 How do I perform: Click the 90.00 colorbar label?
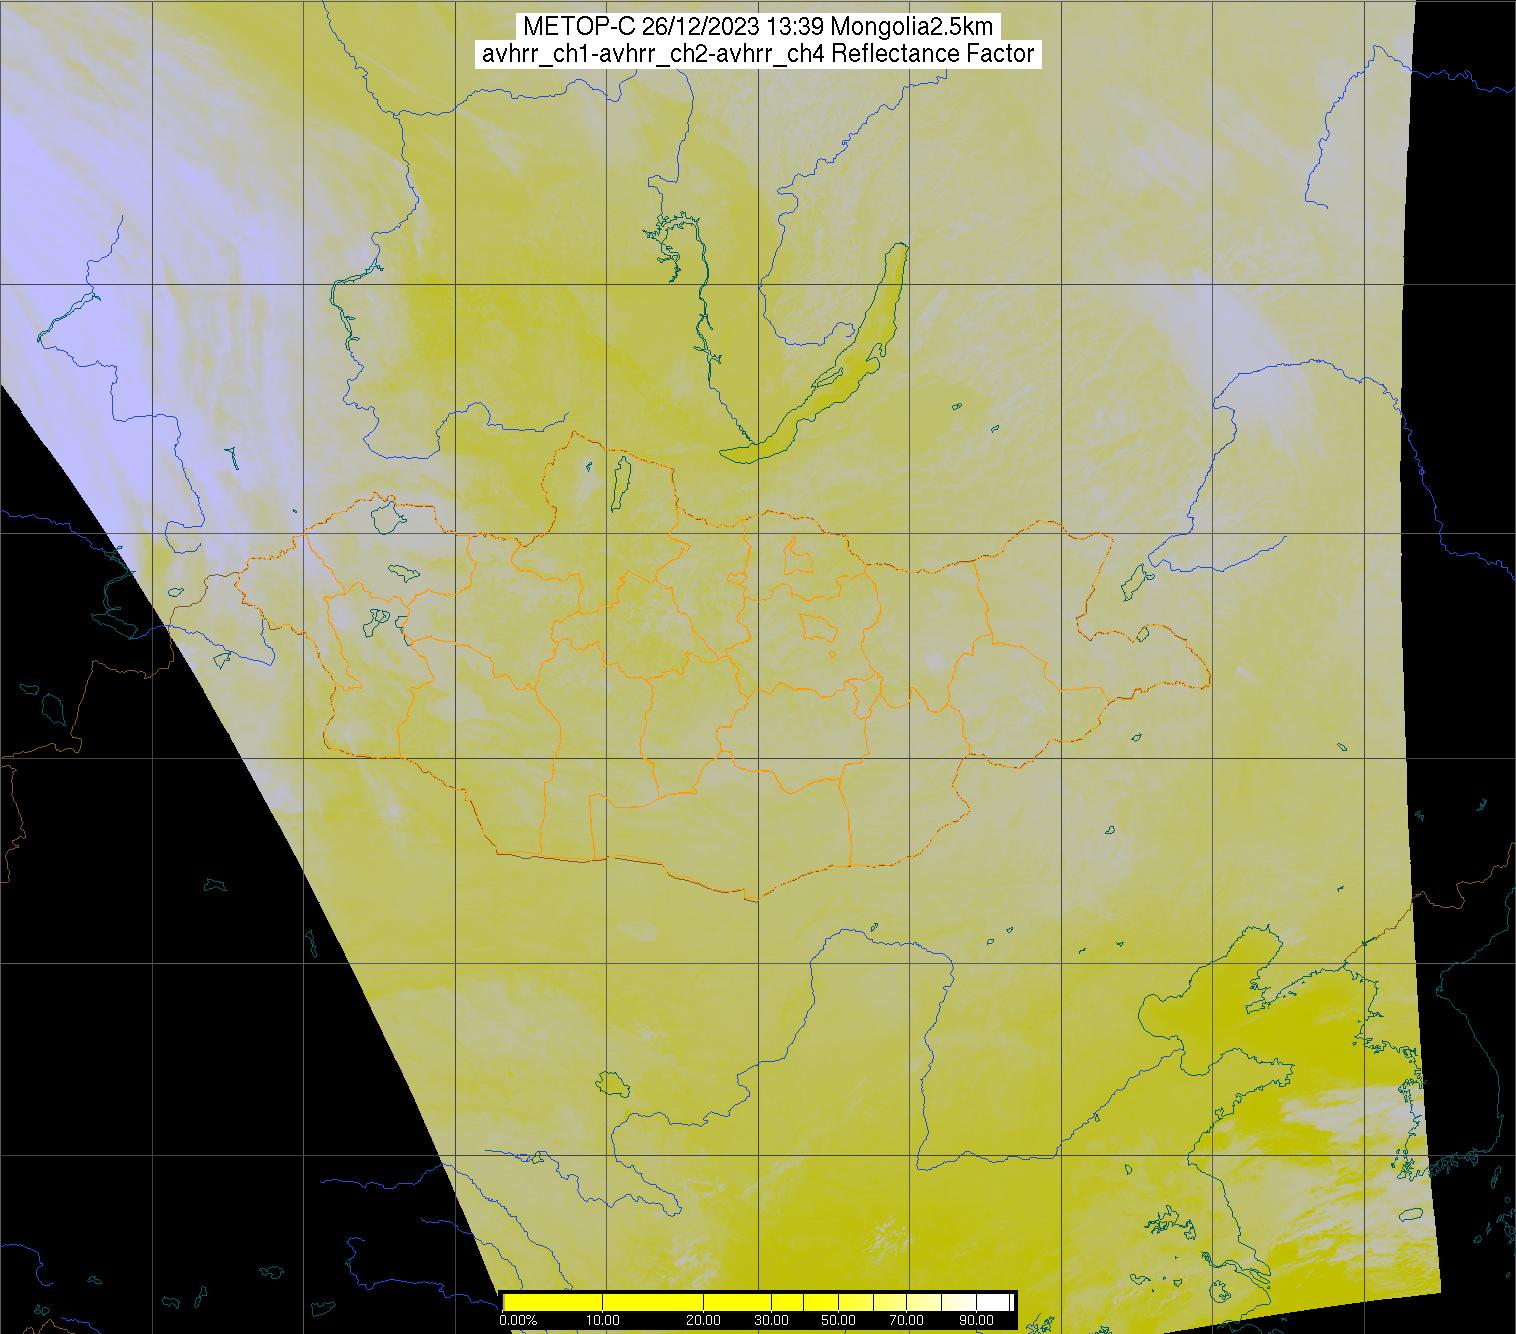(976, 1320)
